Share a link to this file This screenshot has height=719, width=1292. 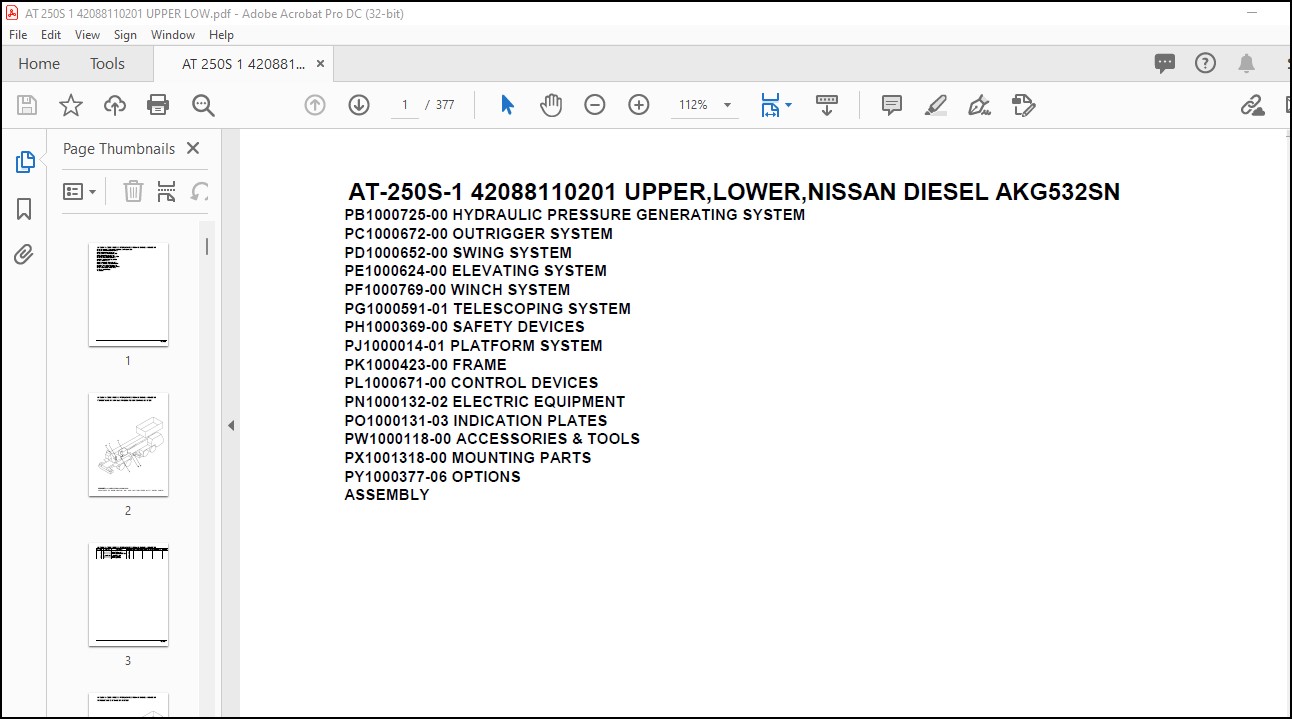(1252, 105)
